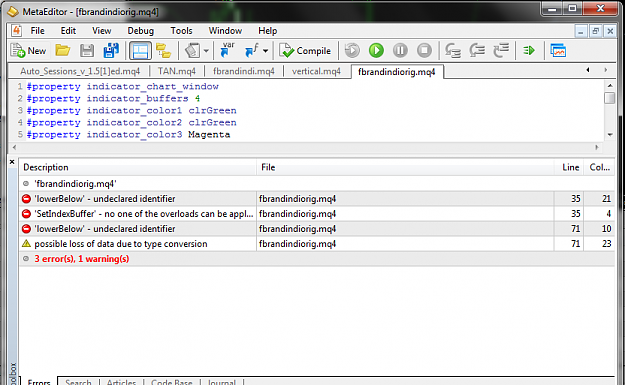Open the View menu
Image resolution: width=625 pixels, height=385 pixels.
coord(102,31)
